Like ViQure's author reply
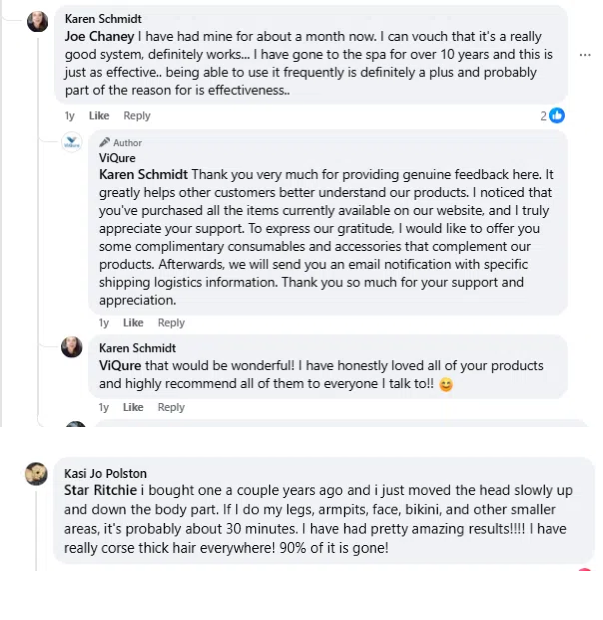 click(133, 323)
